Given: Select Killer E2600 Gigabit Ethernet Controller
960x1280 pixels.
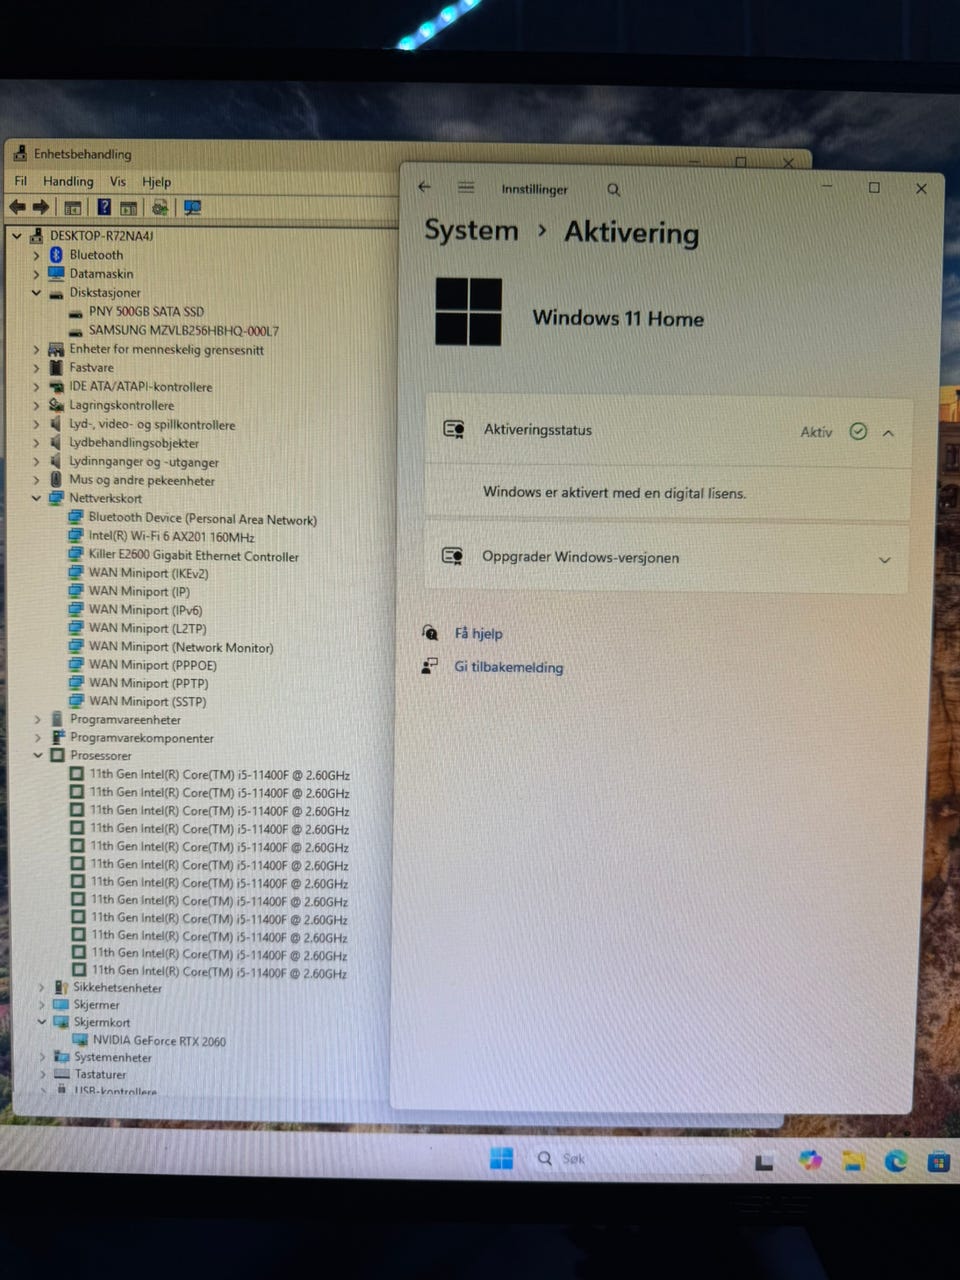Looking at the screenshot, I should (x=193, y=556).
